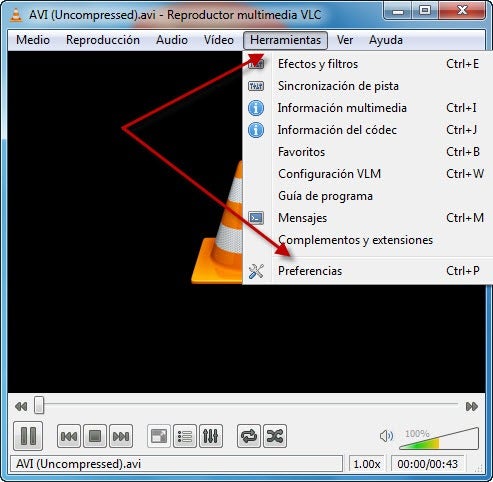The width and height of the screenshot is (493, 482).
Task: Step backward with the rewind arrows icon
Action: coord(21,406)
